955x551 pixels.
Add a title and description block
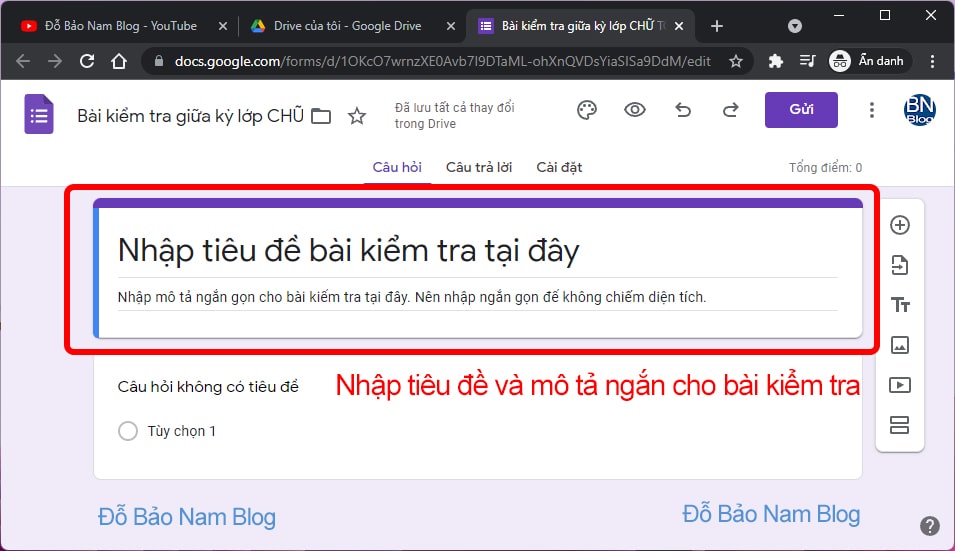900,304
